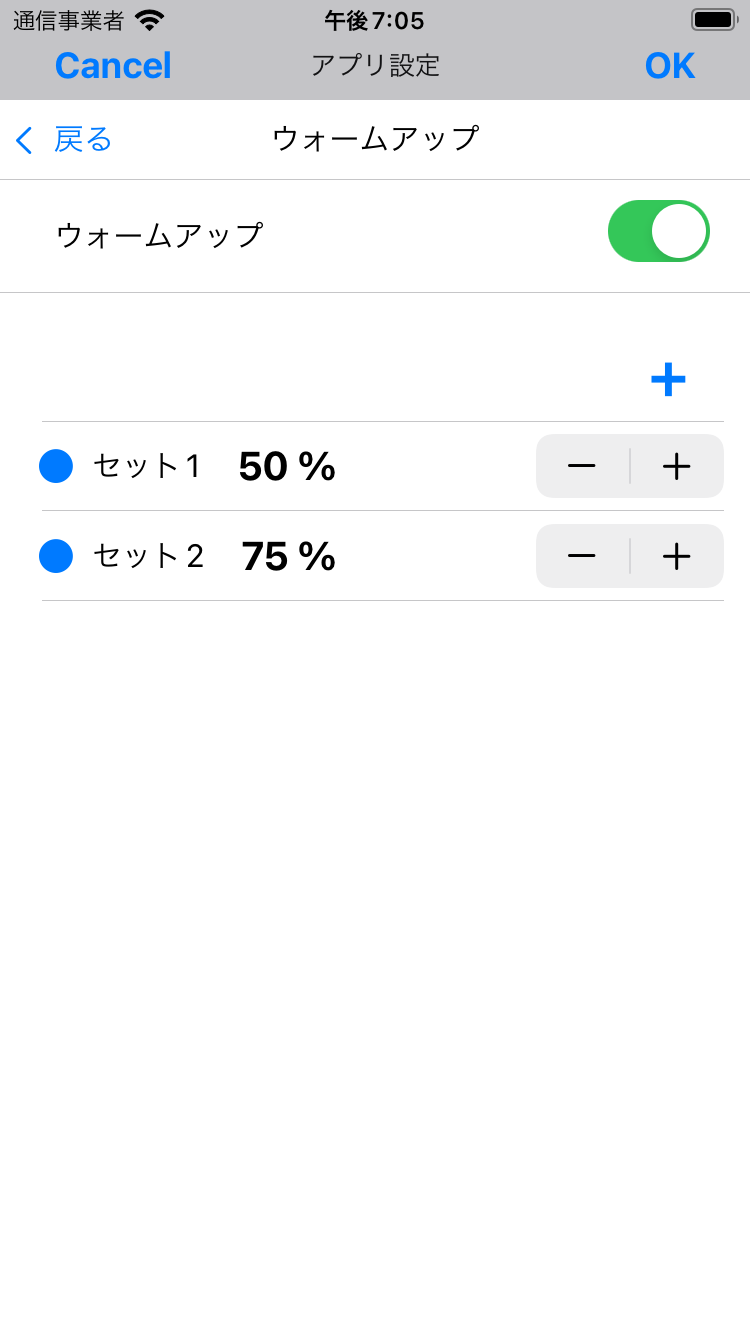
Task: Tap the blue dot beside セット1
Action: pos(56,466)
